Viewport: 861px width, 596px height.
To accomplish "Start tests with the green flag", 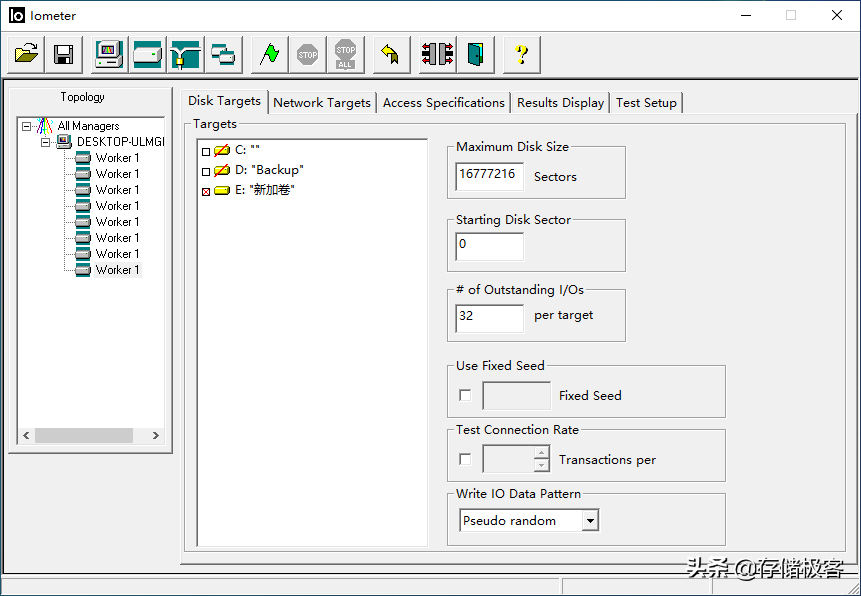I will coord(269,54).
